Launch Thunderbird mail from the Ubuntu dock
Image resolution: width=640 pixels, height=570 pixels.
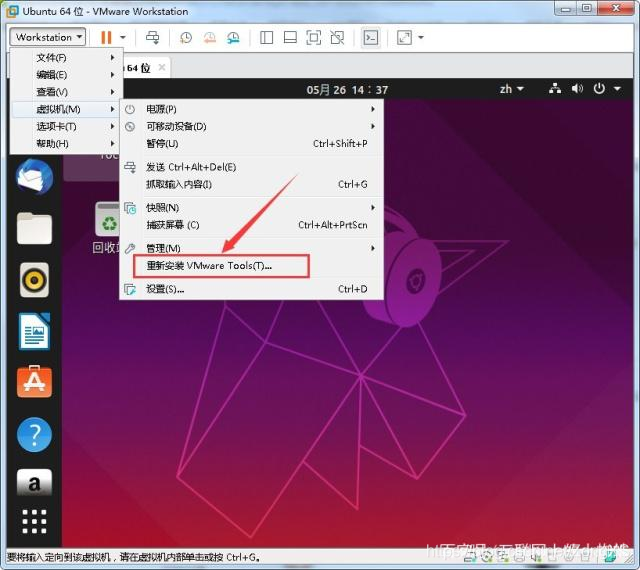[x=35, y=177]
